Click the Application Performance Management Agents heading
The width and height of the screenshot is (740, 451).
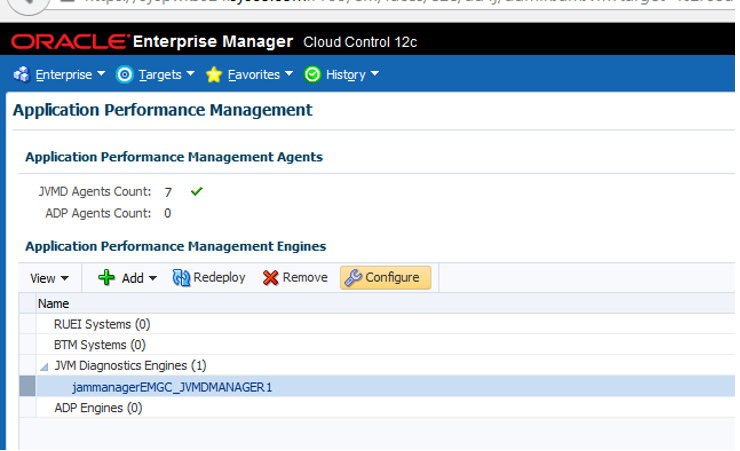(x=174, y=157)
